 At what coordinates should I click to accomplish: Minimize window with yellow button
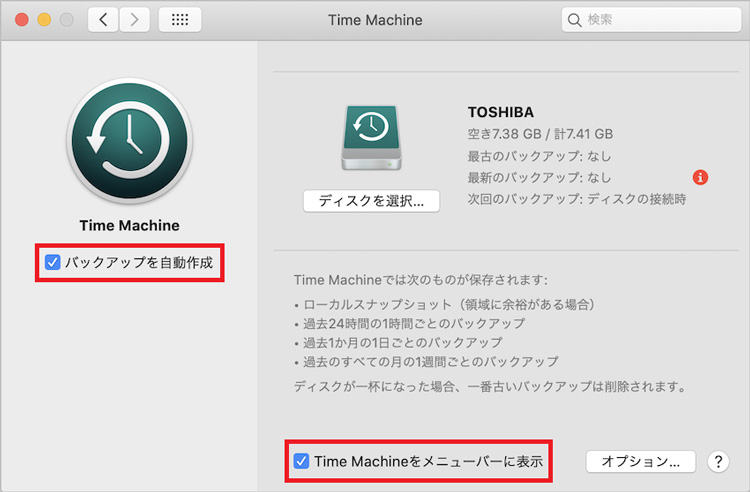click(x=44, y=20)
